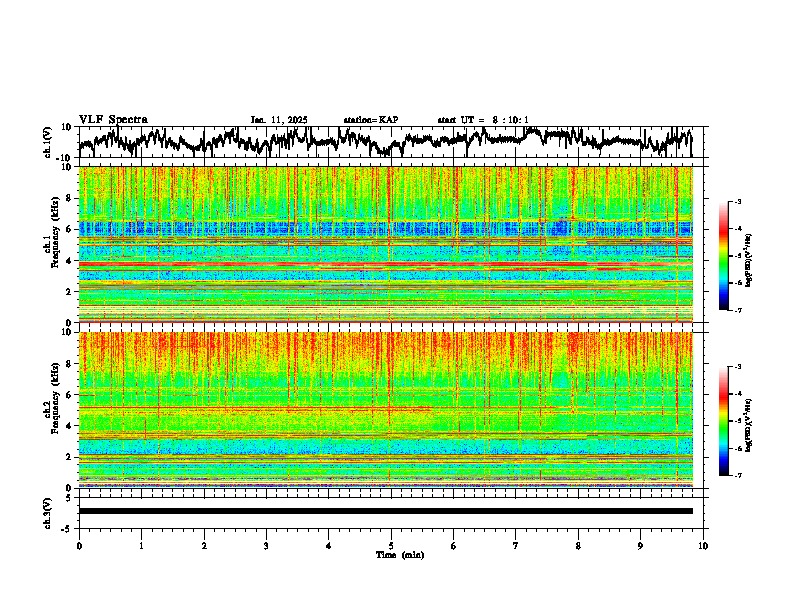Click the ch.1 voltage waveform trace
Viewport: 792px width, 612px height.
point(385,141)
